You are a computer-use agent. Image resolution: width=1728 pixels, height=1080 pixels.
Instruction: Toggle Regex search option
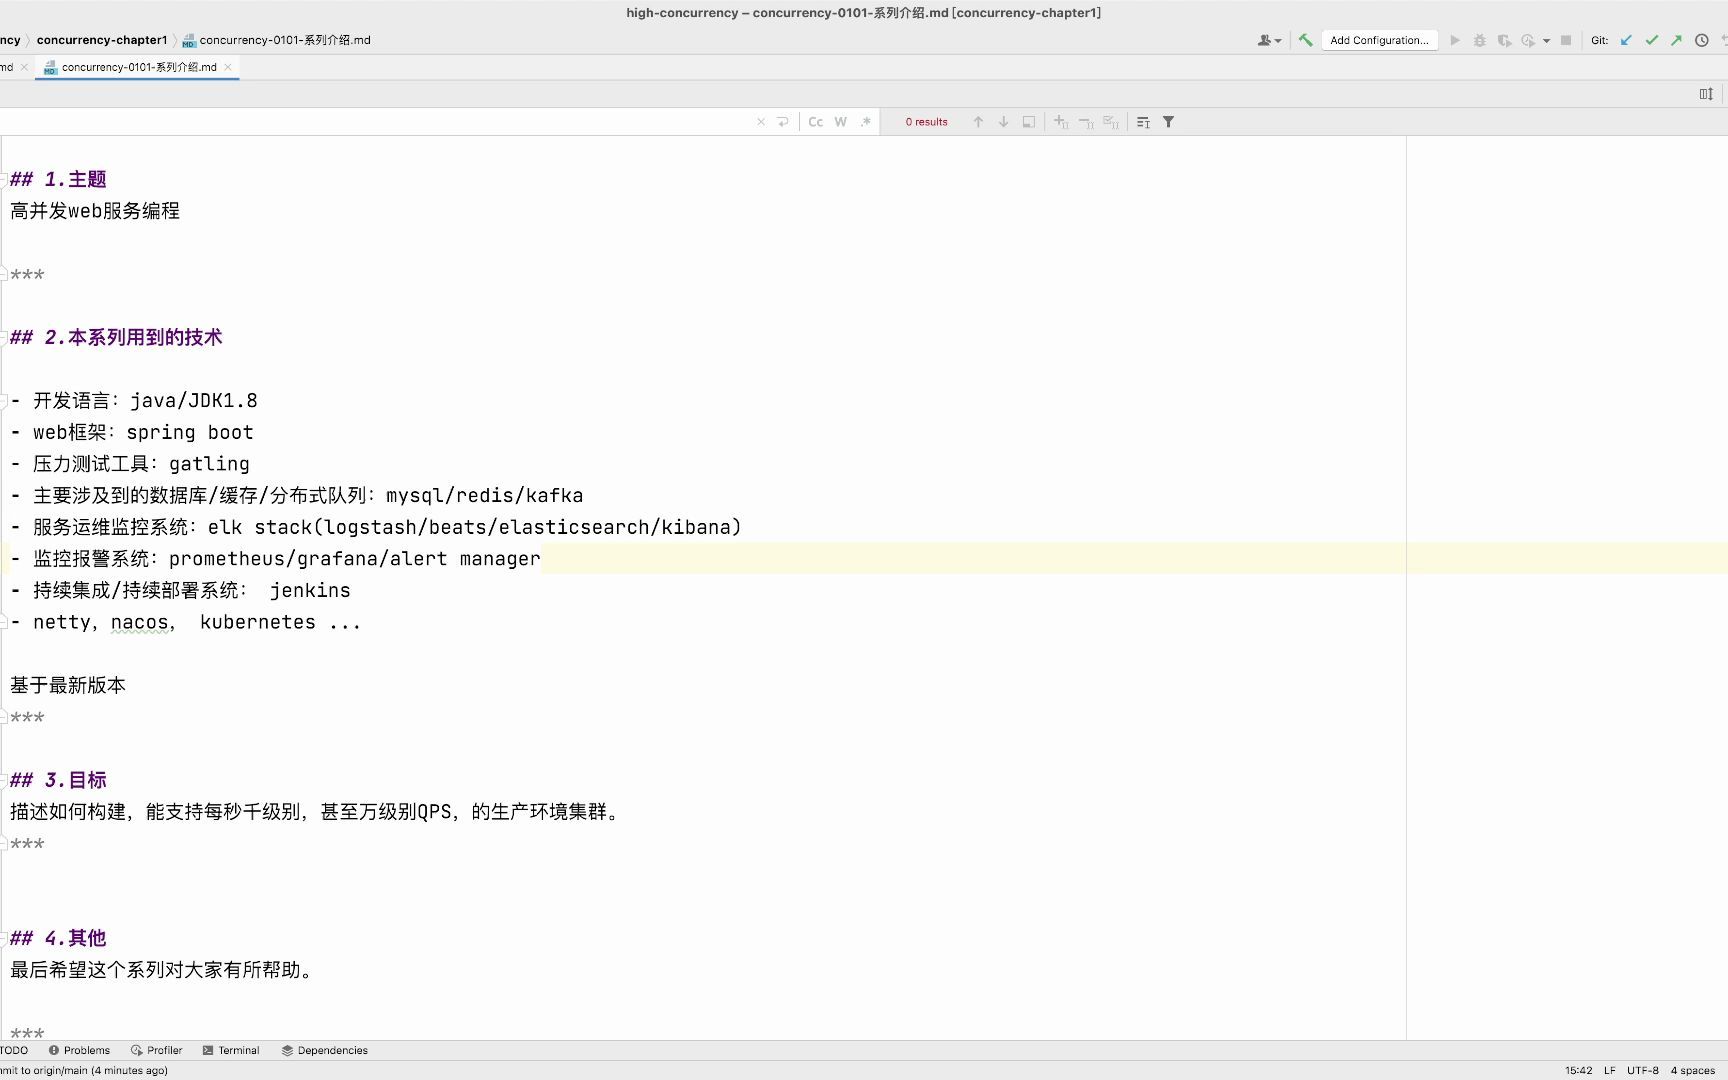(865, 122)
